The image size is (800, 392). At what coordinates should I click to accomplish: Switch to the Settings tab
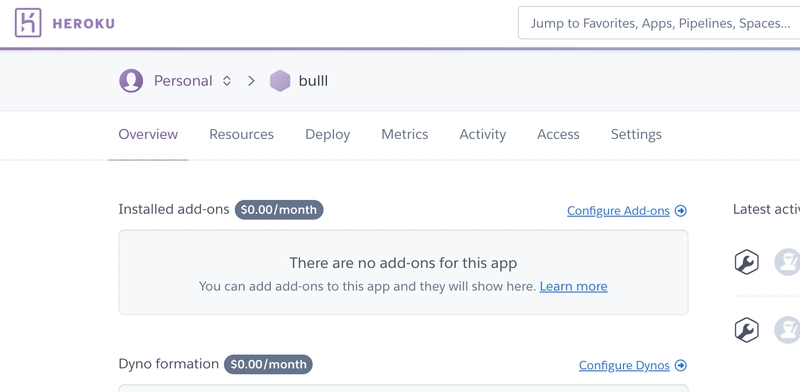(636, 134)
